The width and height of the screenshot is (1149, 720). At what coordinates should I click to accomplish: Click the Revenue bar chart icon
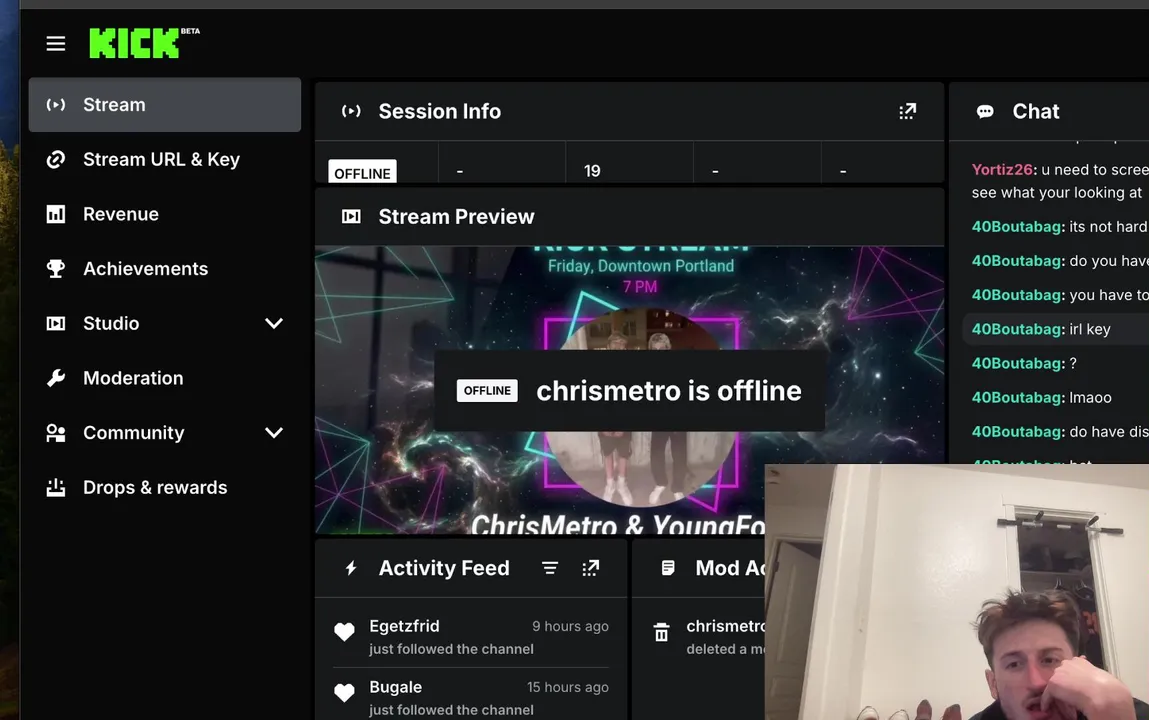tap(56, 214)
